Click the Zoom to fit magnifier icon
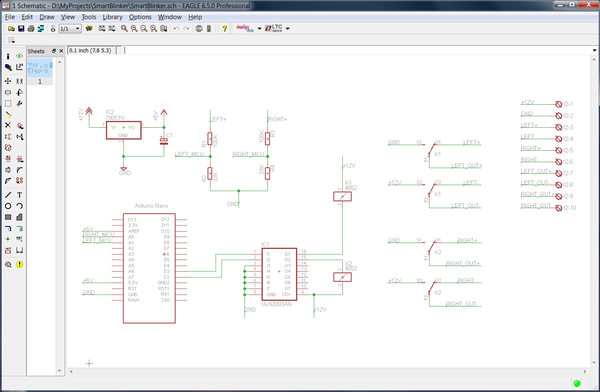 click(x=124, y=29)
